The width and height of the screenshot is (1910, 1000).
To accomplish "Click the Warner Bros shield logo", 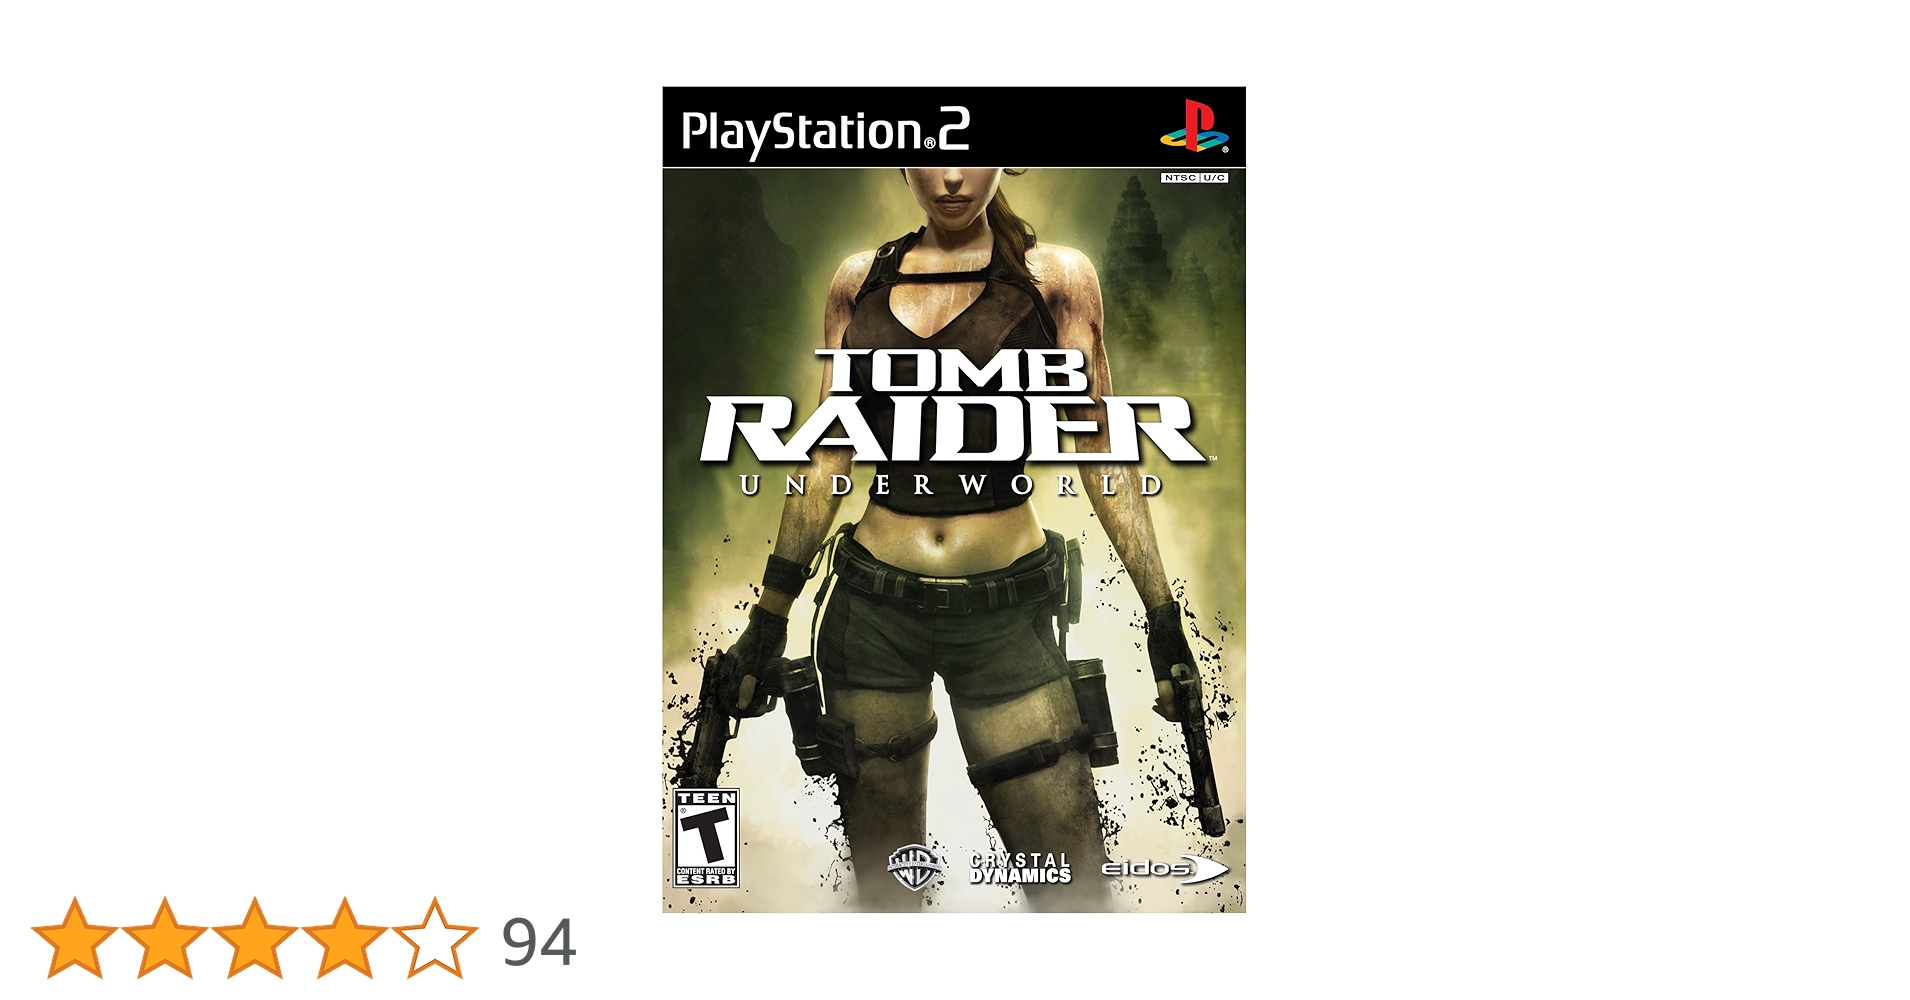I will (x=914, y=866).
